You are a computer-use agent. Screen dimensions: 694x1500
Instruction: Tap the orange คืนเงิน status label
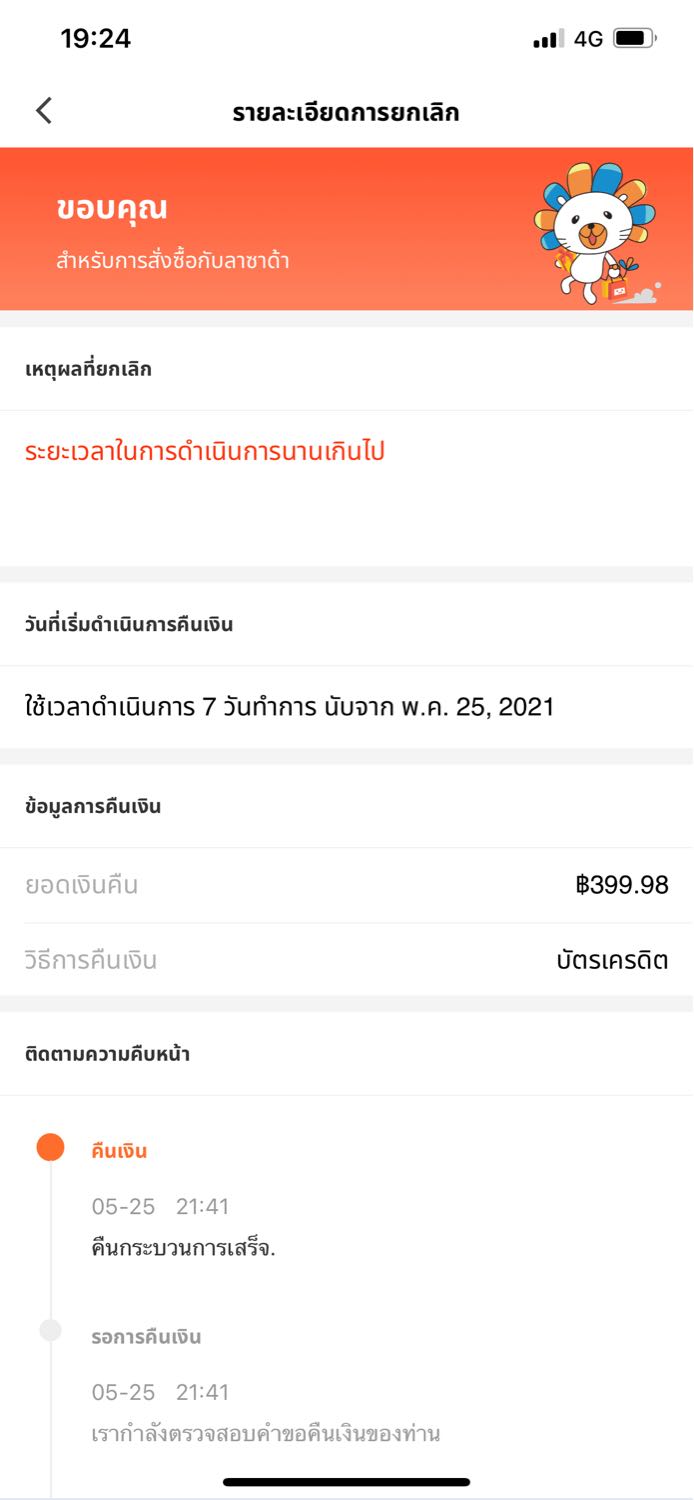[119, 1151]
